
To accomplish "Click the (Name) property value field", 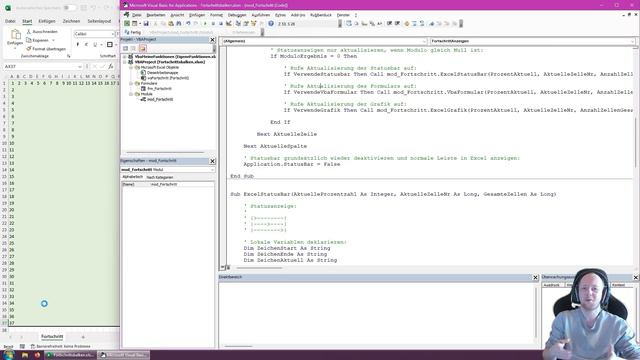I will (182, 184).
